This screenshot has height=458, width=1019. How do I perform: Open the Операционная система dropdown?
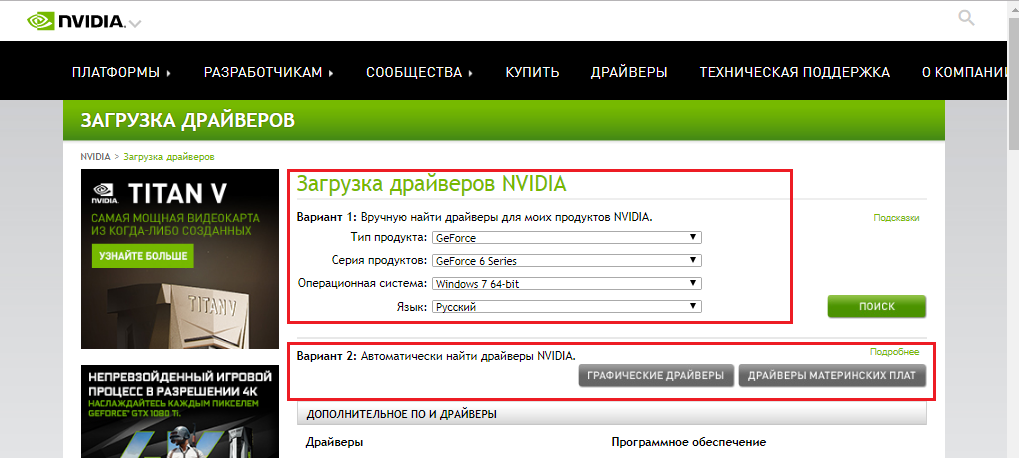coord(567,283)
